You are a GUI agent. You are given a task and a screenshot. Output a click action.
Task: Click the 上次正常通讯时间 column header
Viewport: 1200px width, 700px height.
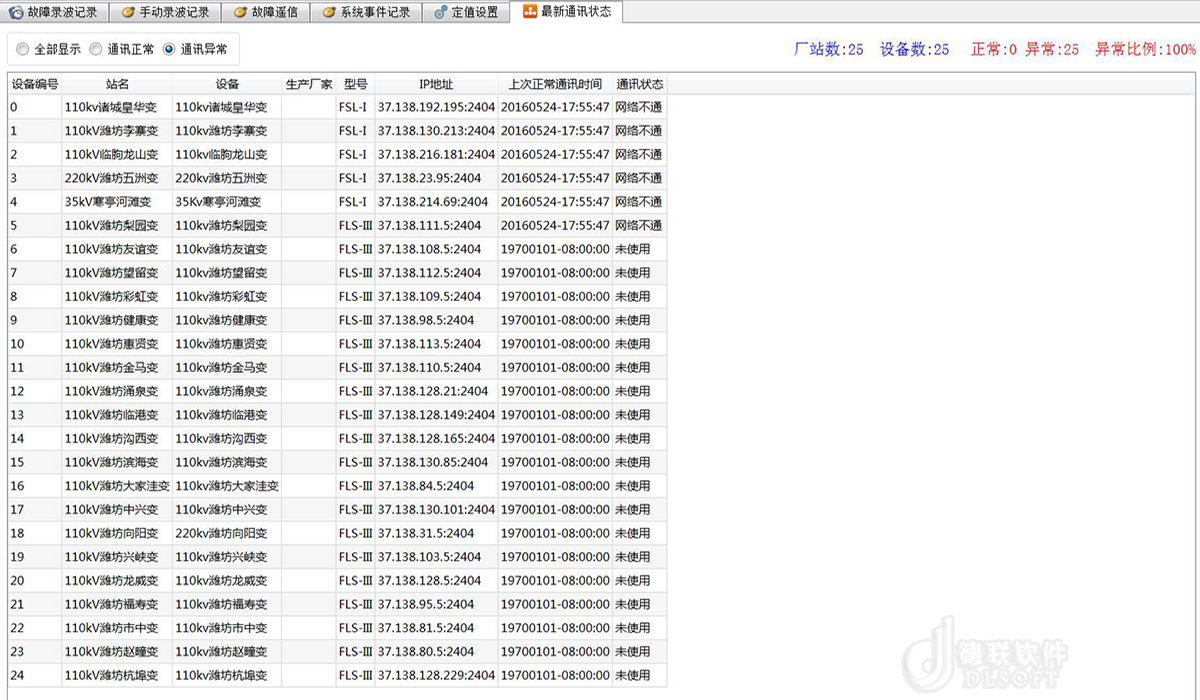[555, 84]
